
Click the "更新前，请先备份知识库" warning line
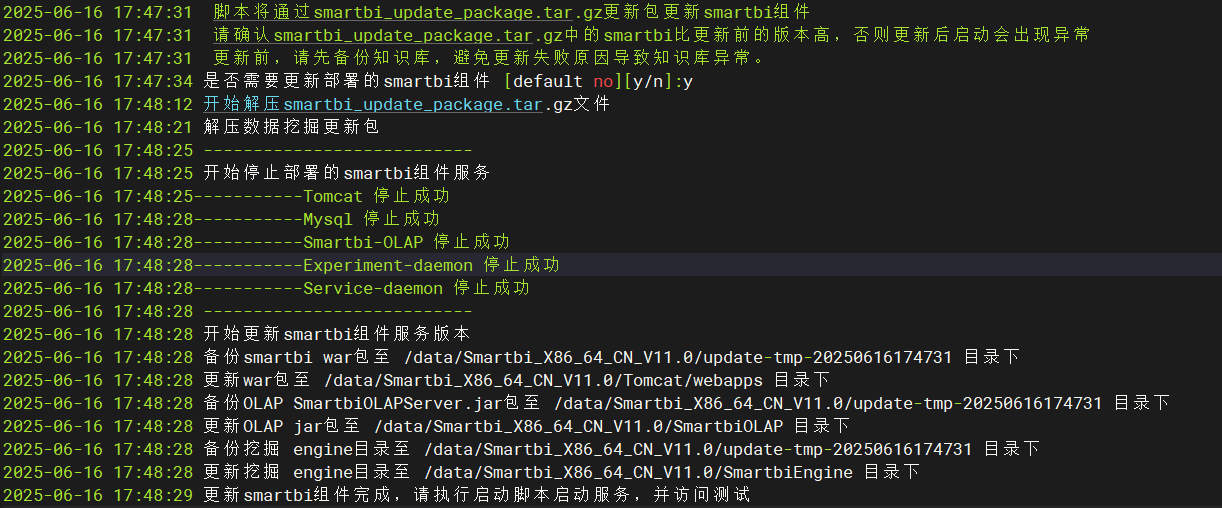(x=489, y=58)
